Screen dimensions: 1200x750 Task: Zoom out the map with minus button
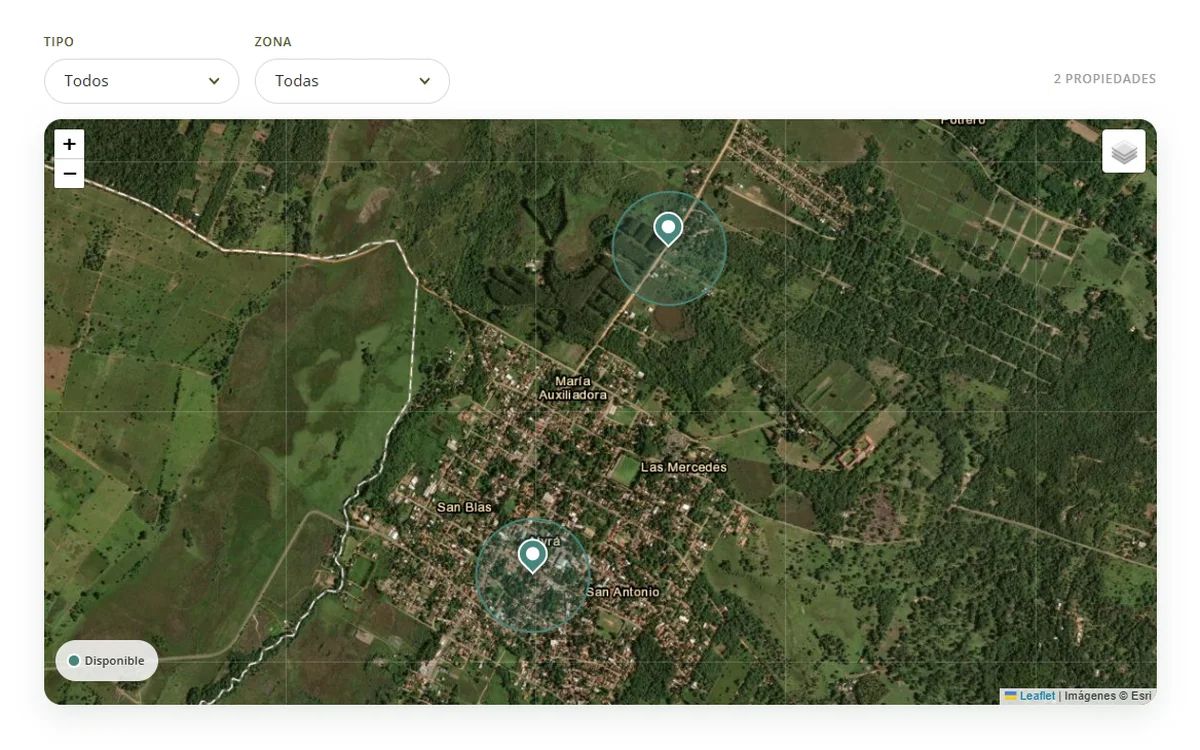(x=69, y=174)
